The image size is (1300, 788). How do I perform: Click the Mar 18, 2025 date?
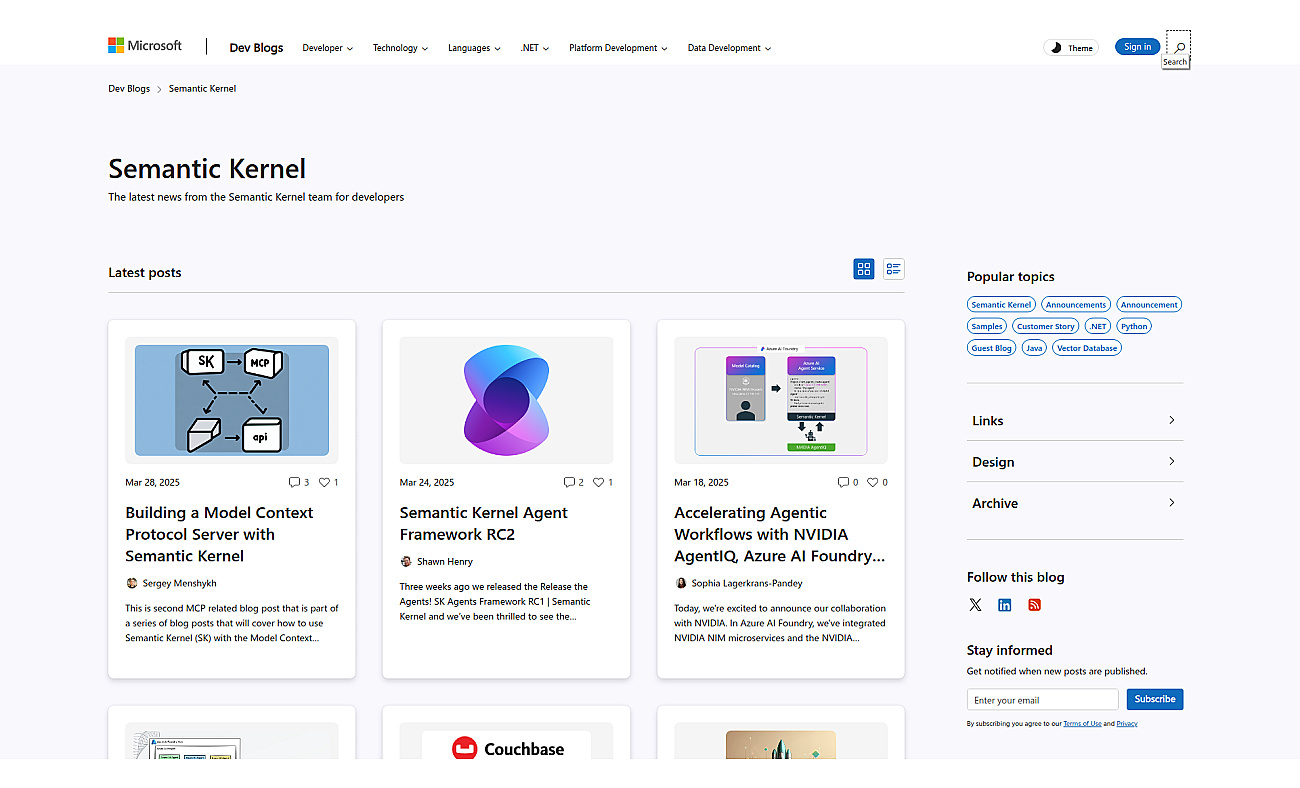702,482
